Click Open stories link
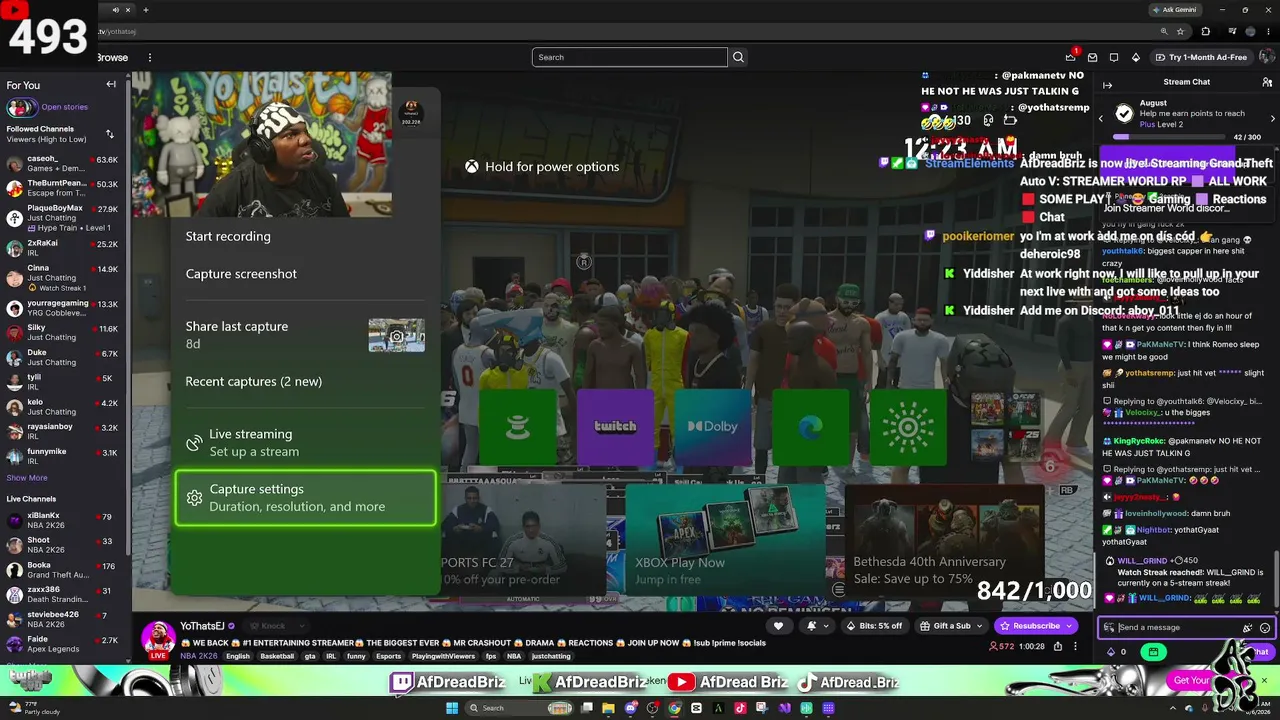 tap(65, 107)
